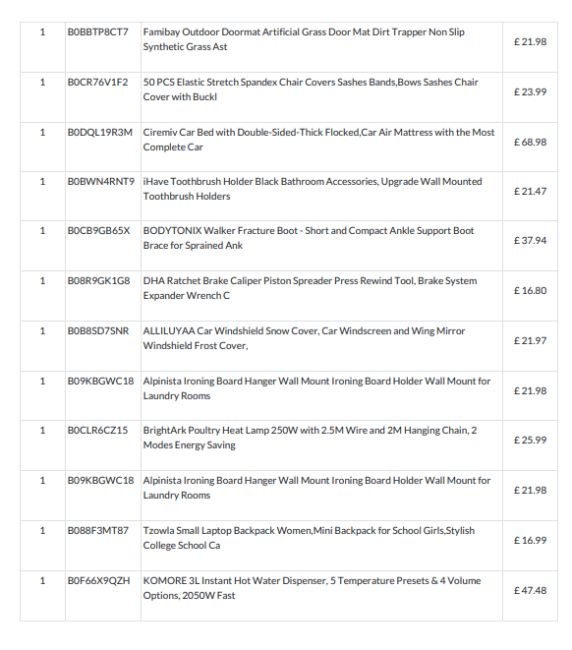The height and width of the screenshot is (650, 572).
Task: Select the £ 68.98 price
Action: [530, 142]
